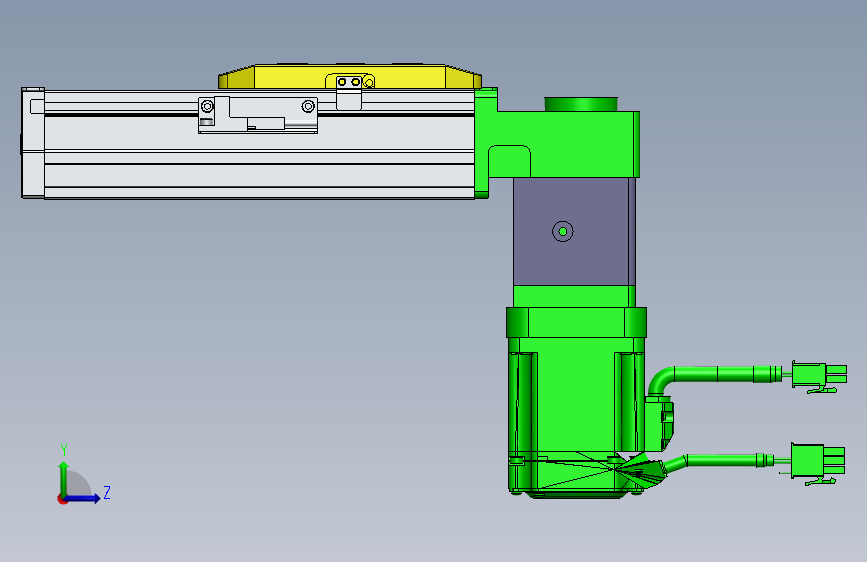867x562 pixels.
Task: Select the left end cap of the rail
Action: click(33, 143)
